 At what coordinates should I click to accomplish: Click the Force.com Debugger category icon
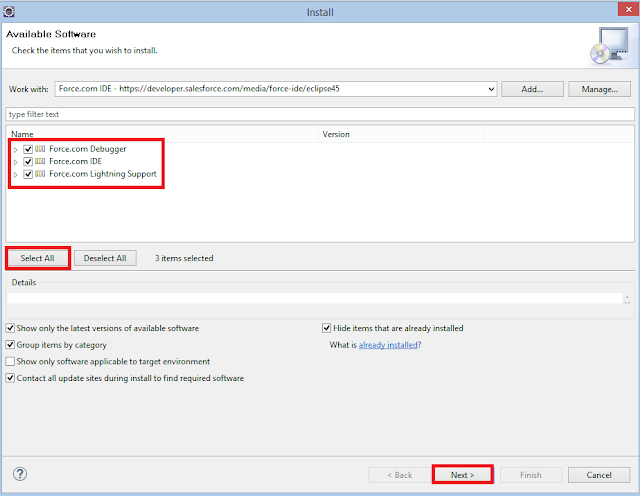[40, 149]
